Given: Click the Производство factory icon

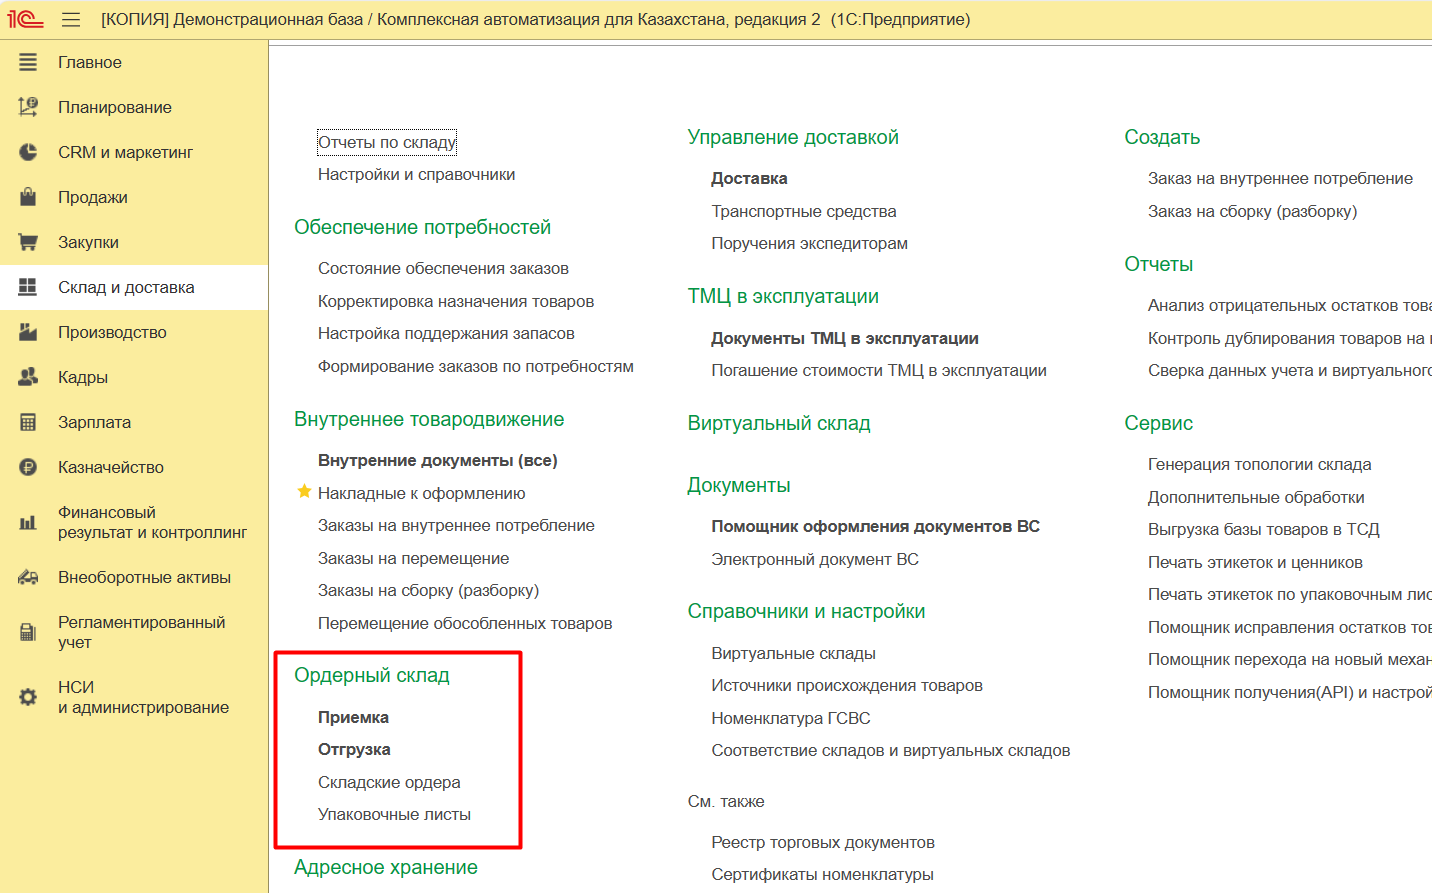Looking at the screenshot, I should (28, 332).
